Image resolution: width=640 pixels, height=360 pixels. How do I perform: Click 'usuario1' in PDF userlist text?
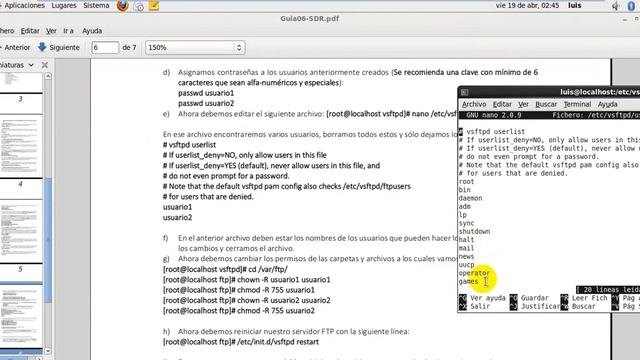pos(178,207)
